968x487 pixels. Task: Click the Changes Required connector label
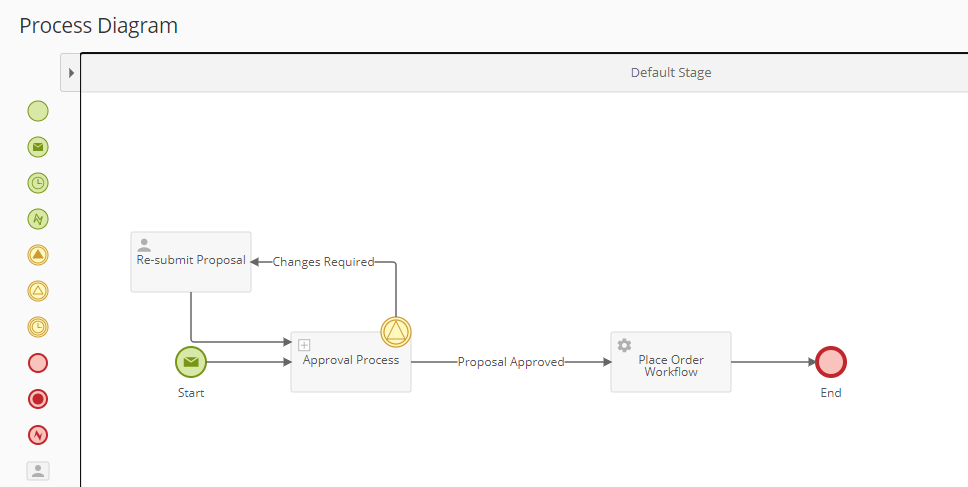323,262
